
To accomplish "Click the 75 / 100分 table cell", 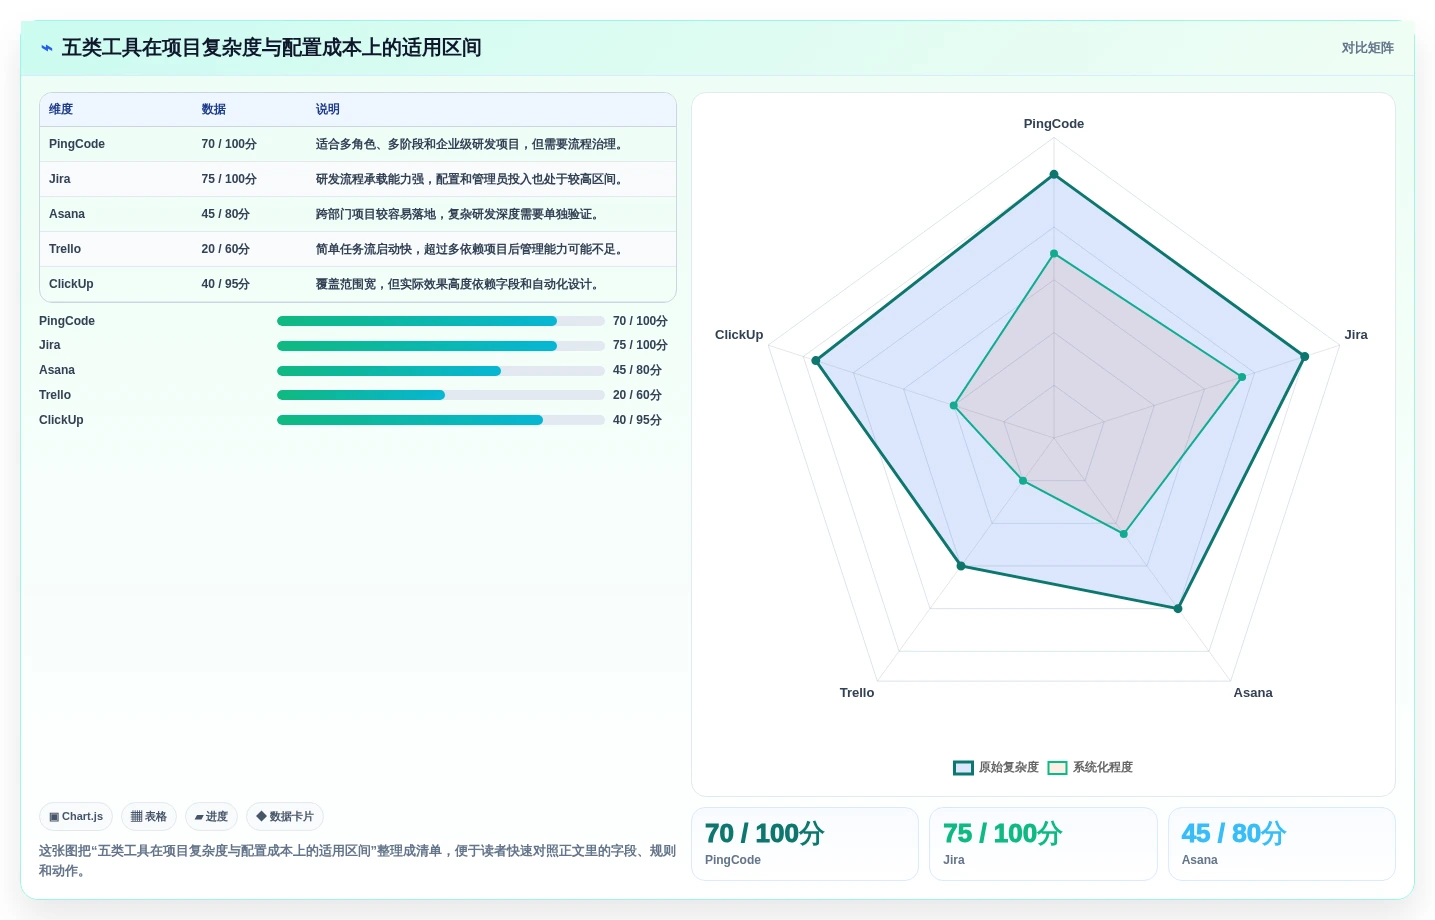I will click(229, 180).
